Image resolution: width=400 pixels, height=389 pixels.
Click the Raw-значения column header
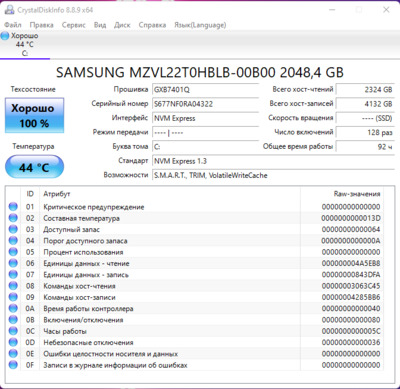coord(357,194)
